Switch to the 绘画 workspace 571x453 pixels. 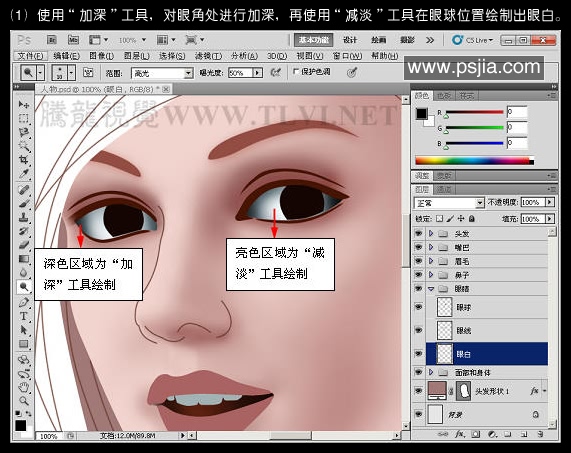click(379, 40)
